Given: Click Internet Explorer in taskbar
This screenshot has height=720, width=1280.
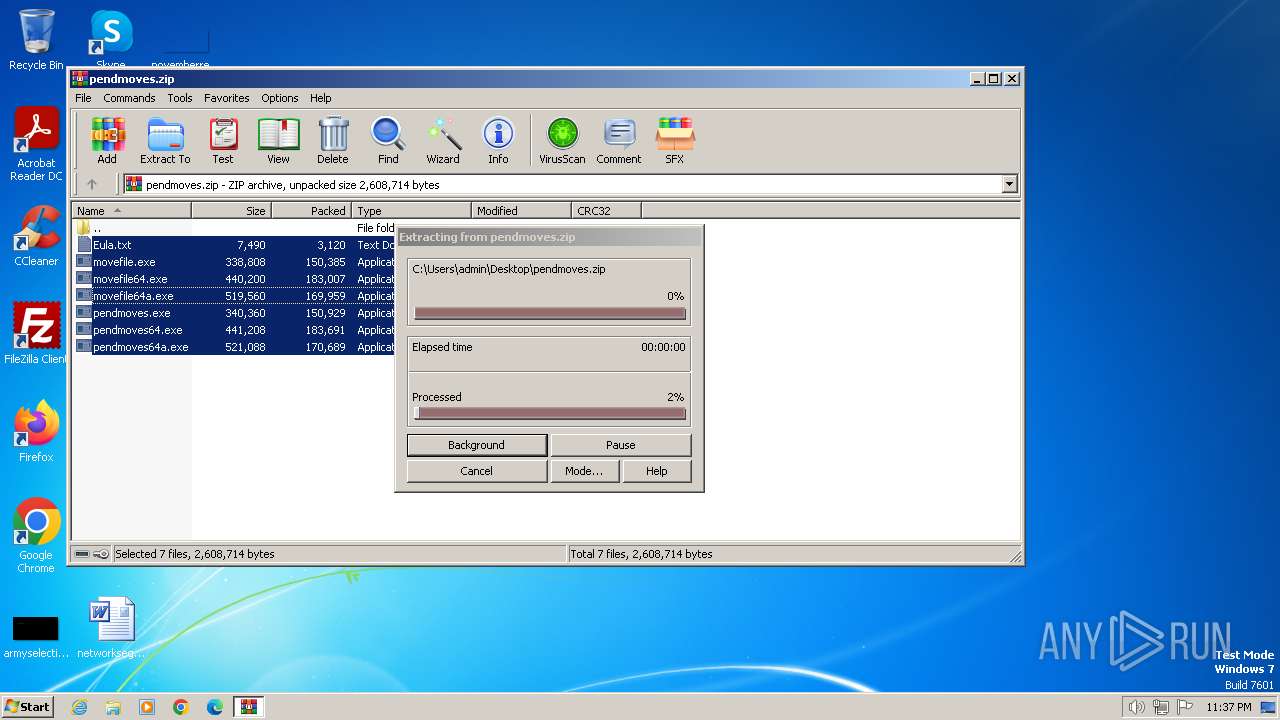Looking at the screenshot, I should point(79,707).
